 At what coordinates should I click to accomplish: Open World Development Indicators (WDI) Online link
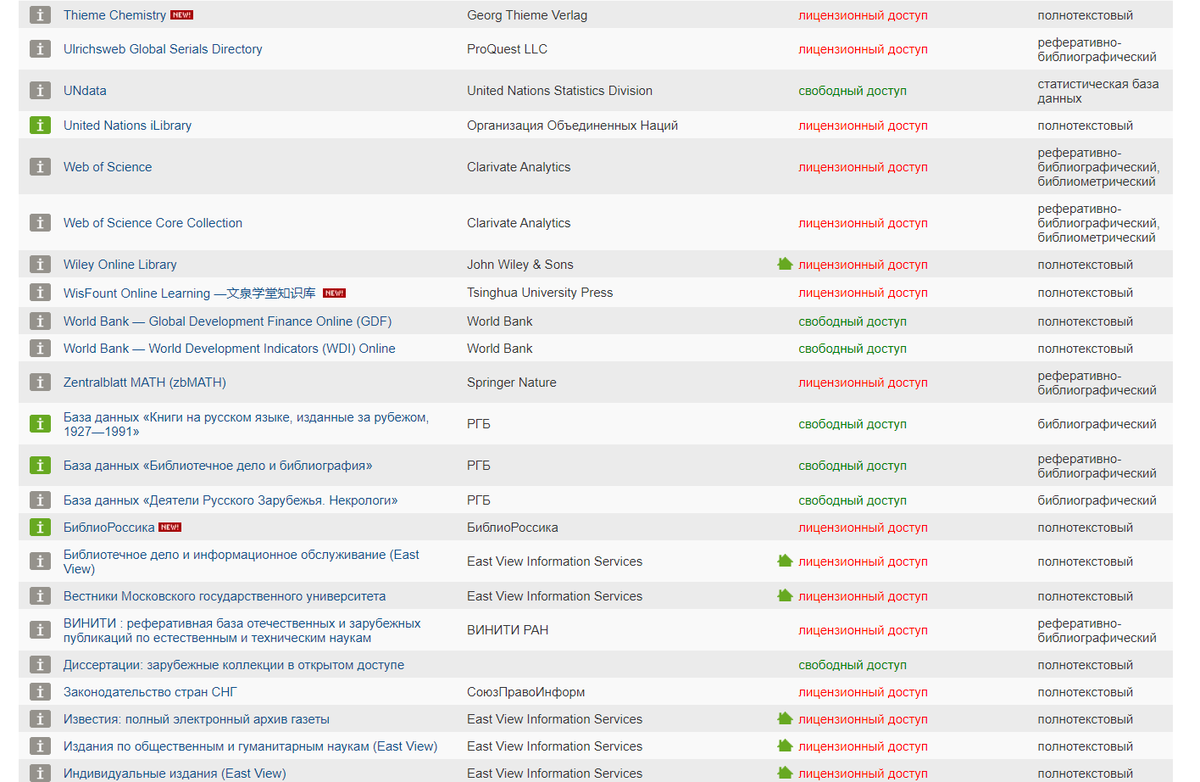click(x=230, y=349)
